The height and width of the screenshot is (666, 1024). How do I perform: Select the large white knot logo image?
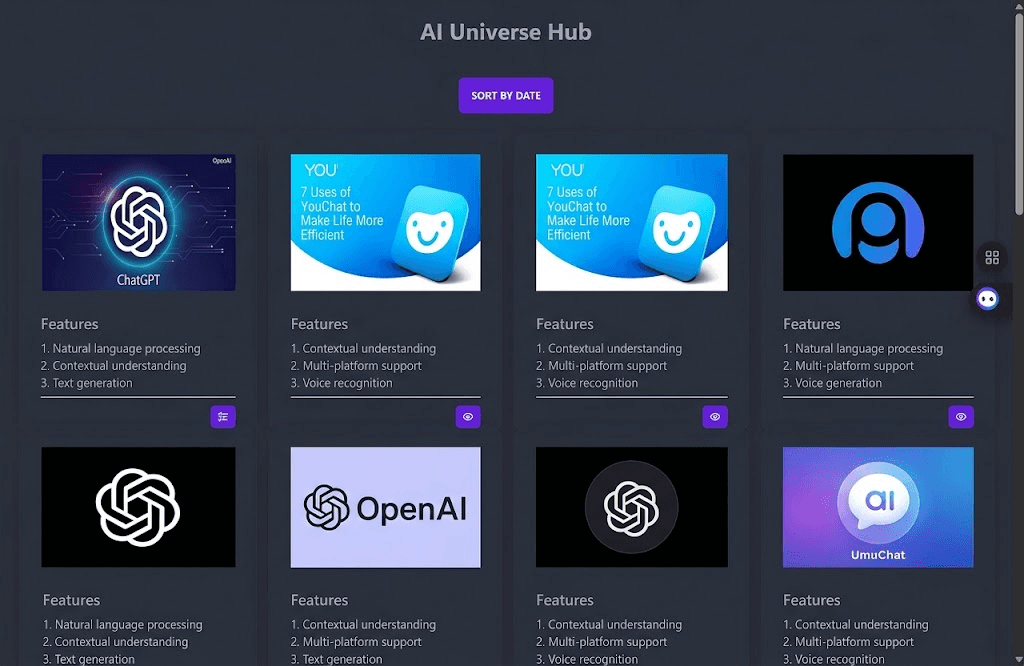pos(138,507)
